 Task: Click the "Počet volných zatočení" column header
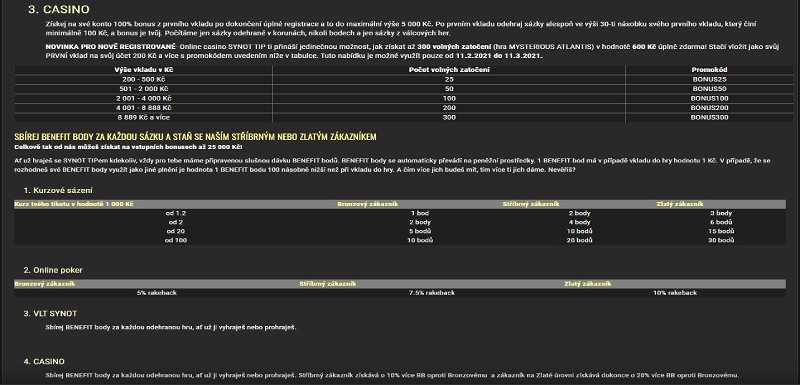(449, 70)
